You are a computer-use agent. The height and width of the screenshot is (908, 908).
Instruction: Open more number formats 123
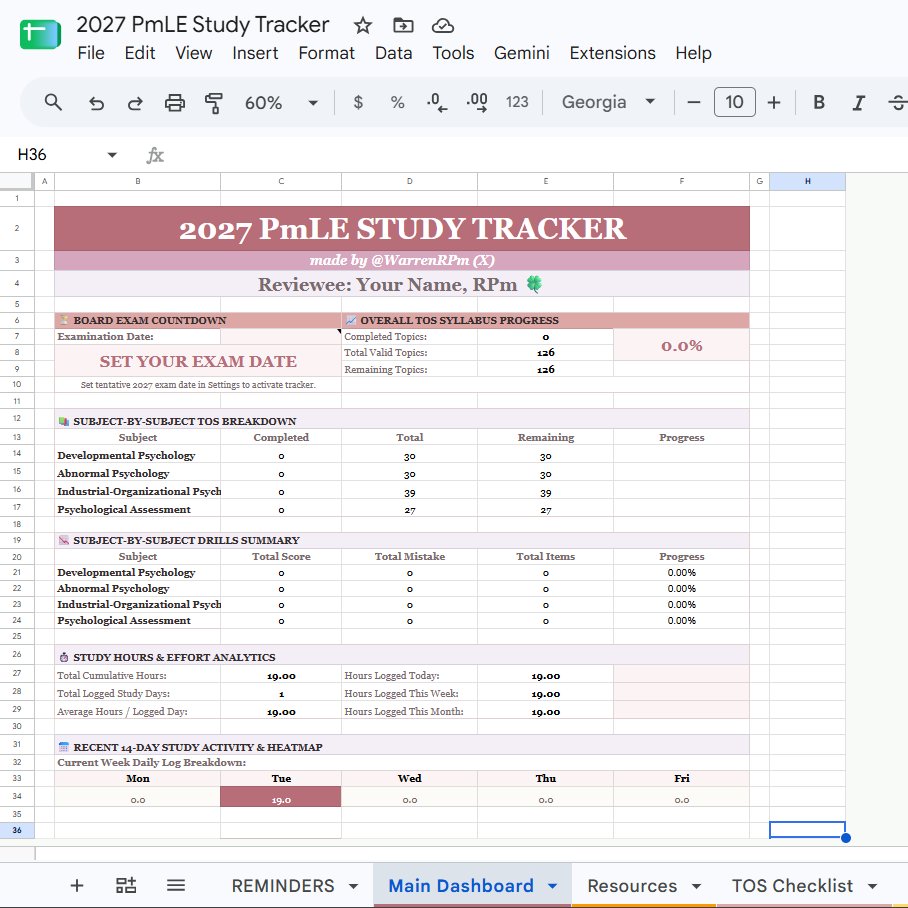point(517,102)
